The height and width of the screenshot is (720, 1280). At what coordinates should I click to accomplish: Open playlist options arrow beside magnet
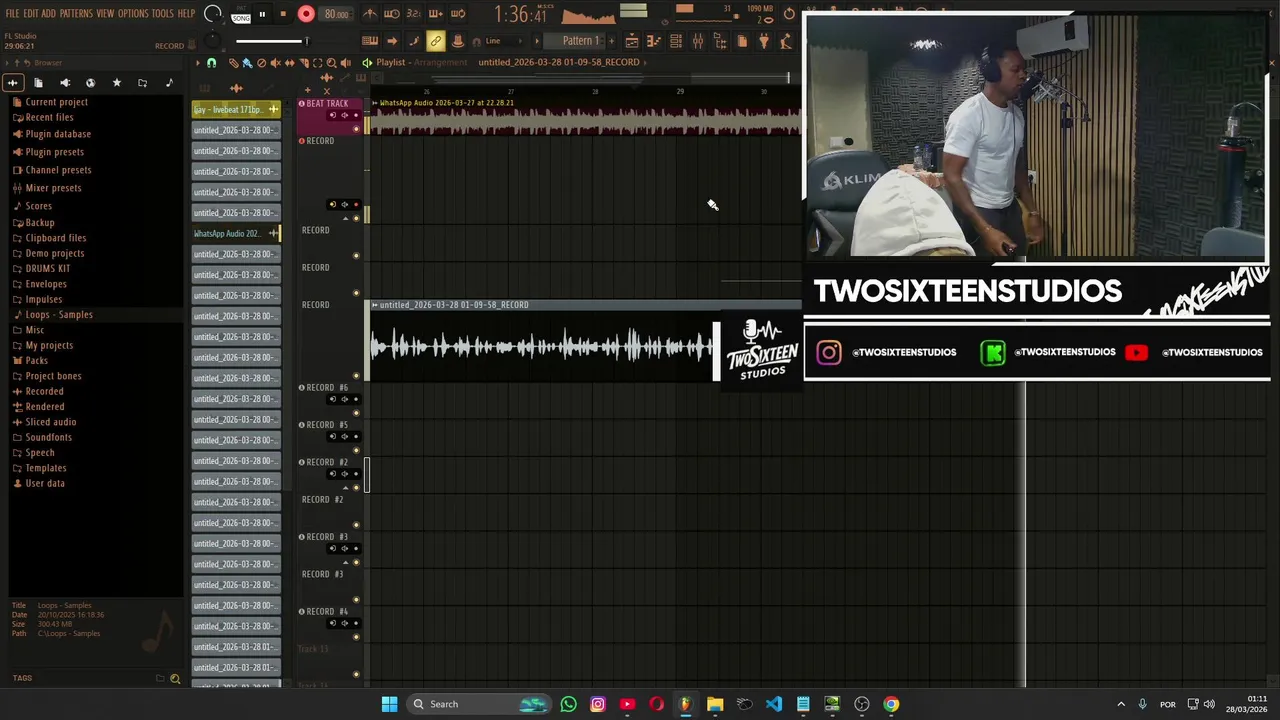tap(198, 62)
